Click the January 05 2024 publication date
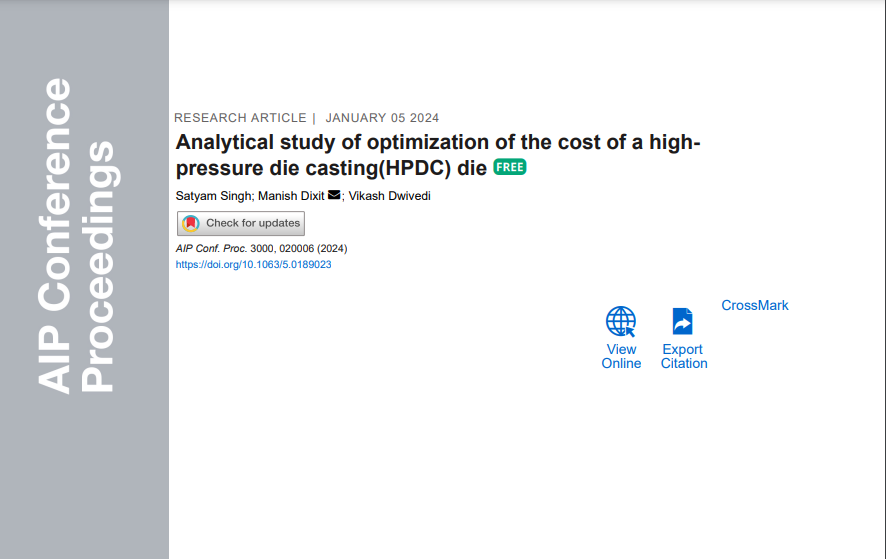Screen dimensions: 886x559 tap(382, 118)
